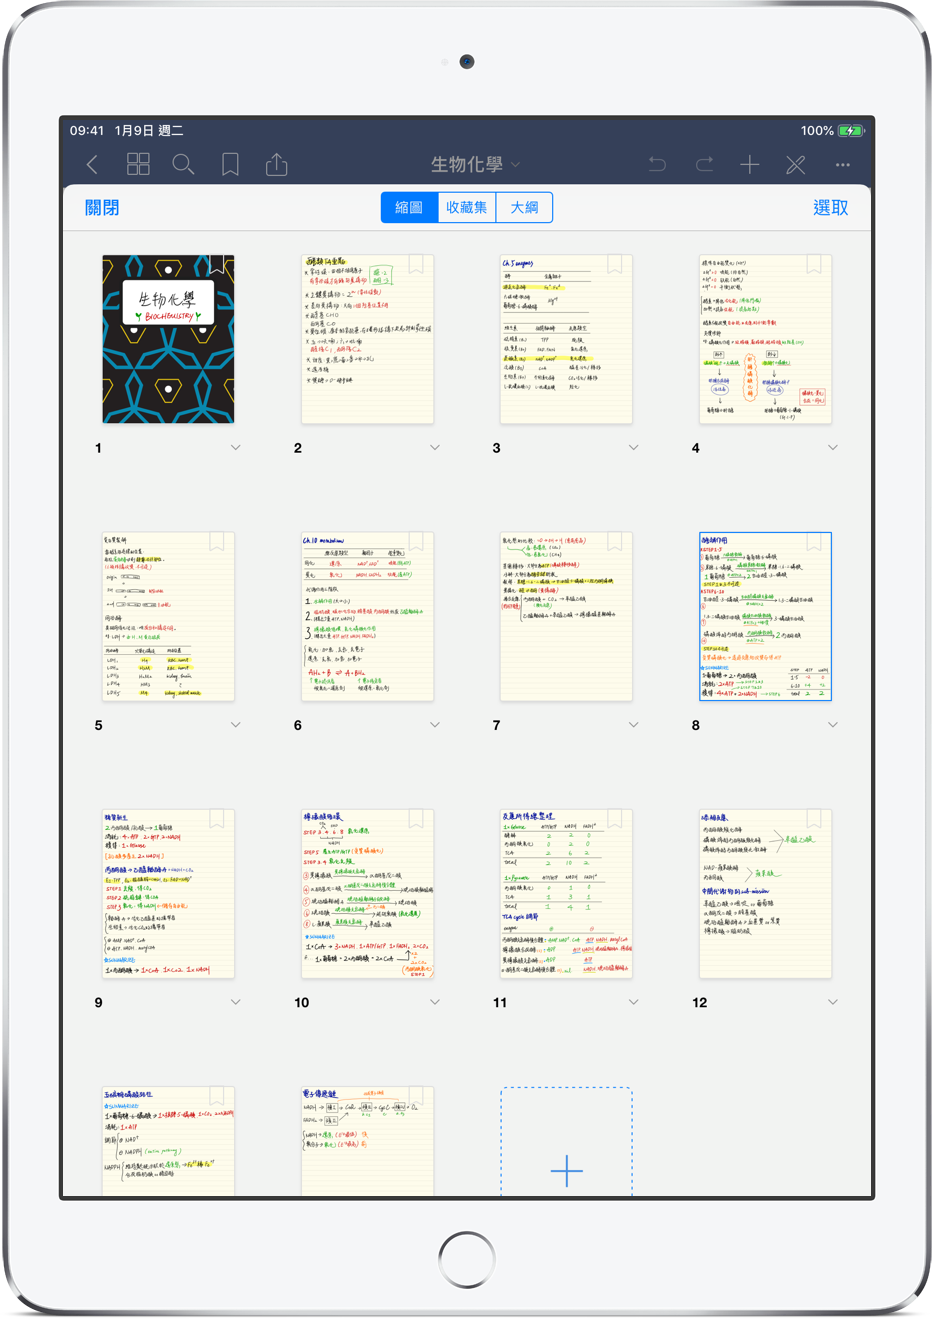This screenshot has height=1319, width=932.
Task: Expand the page 10 options chevron
Action: [x=434, y=1002]
